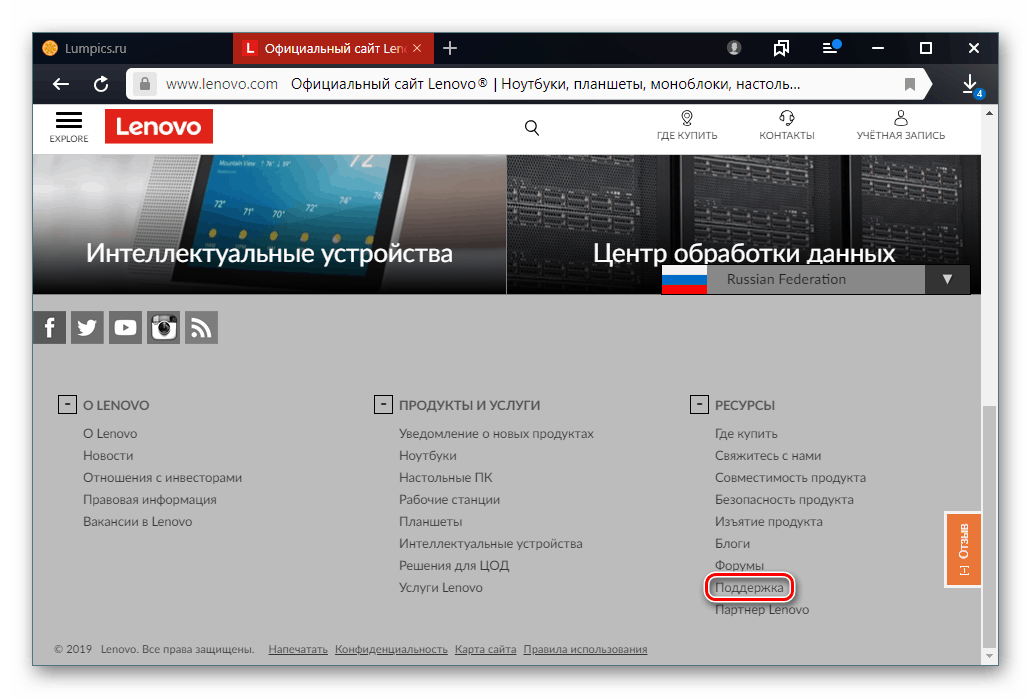
Task: Open the Планшеты link
Action: tap(430, 521)
